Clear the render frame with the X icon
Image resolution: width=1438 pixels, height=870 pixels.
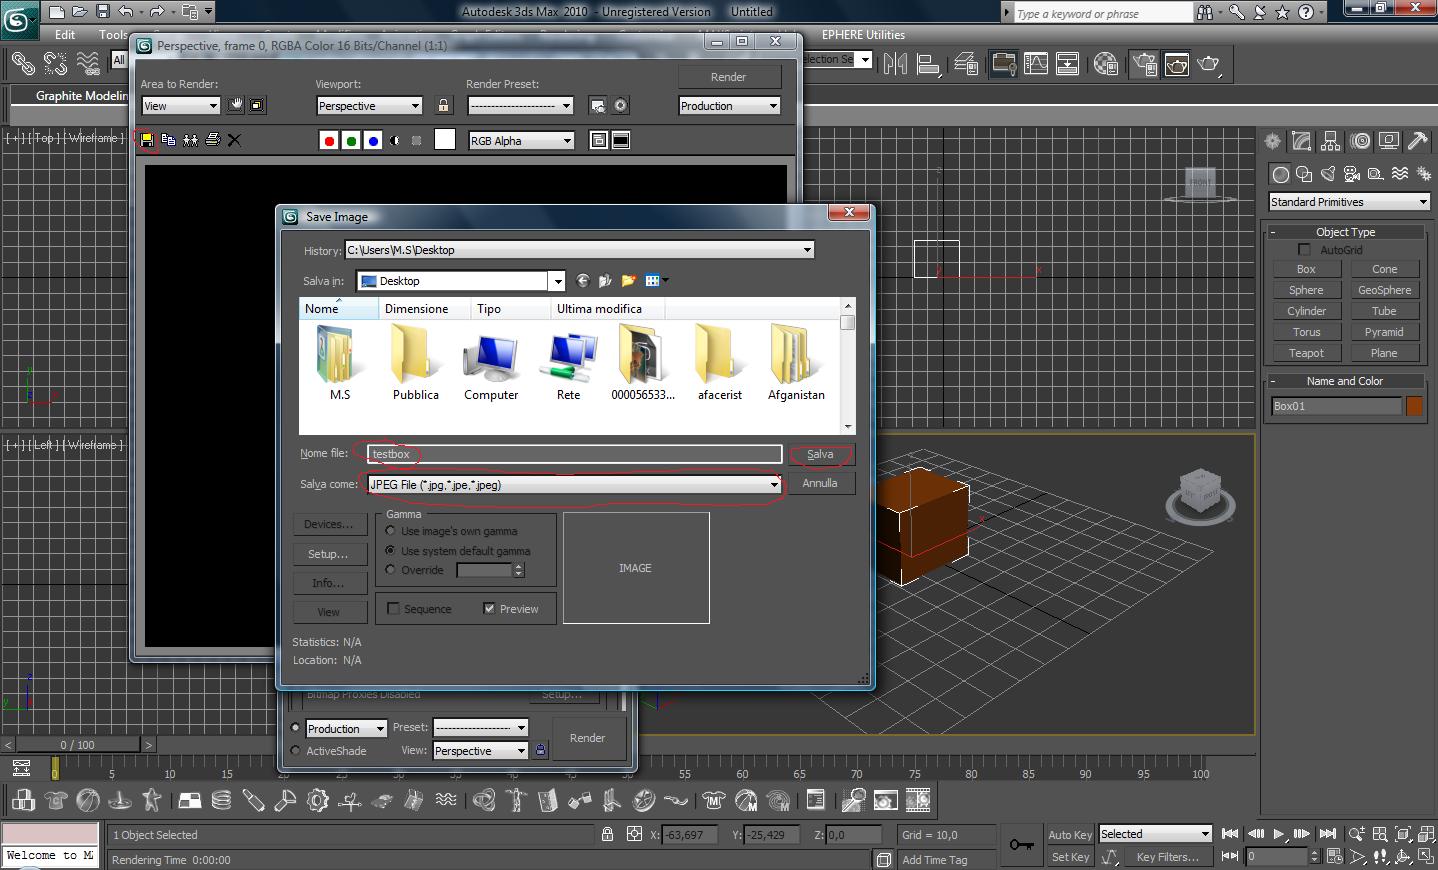click(234, 140)
